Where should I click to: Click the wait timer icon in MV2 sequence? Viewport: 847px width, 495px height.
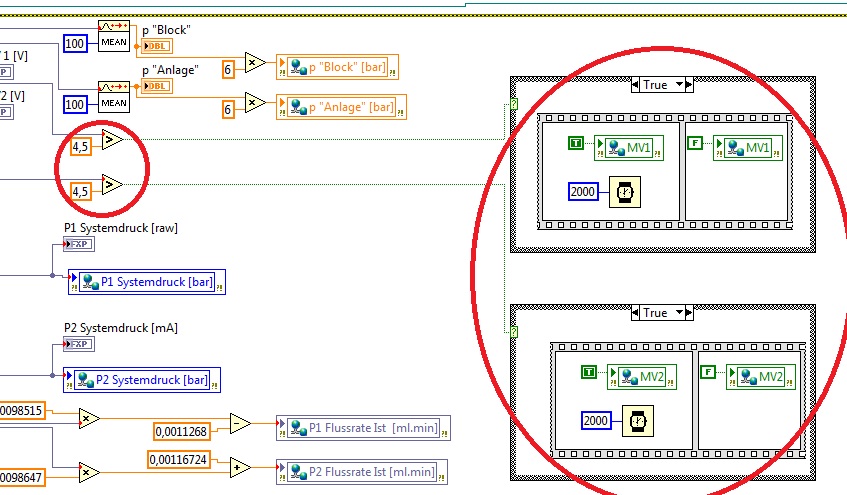(638, 421)
